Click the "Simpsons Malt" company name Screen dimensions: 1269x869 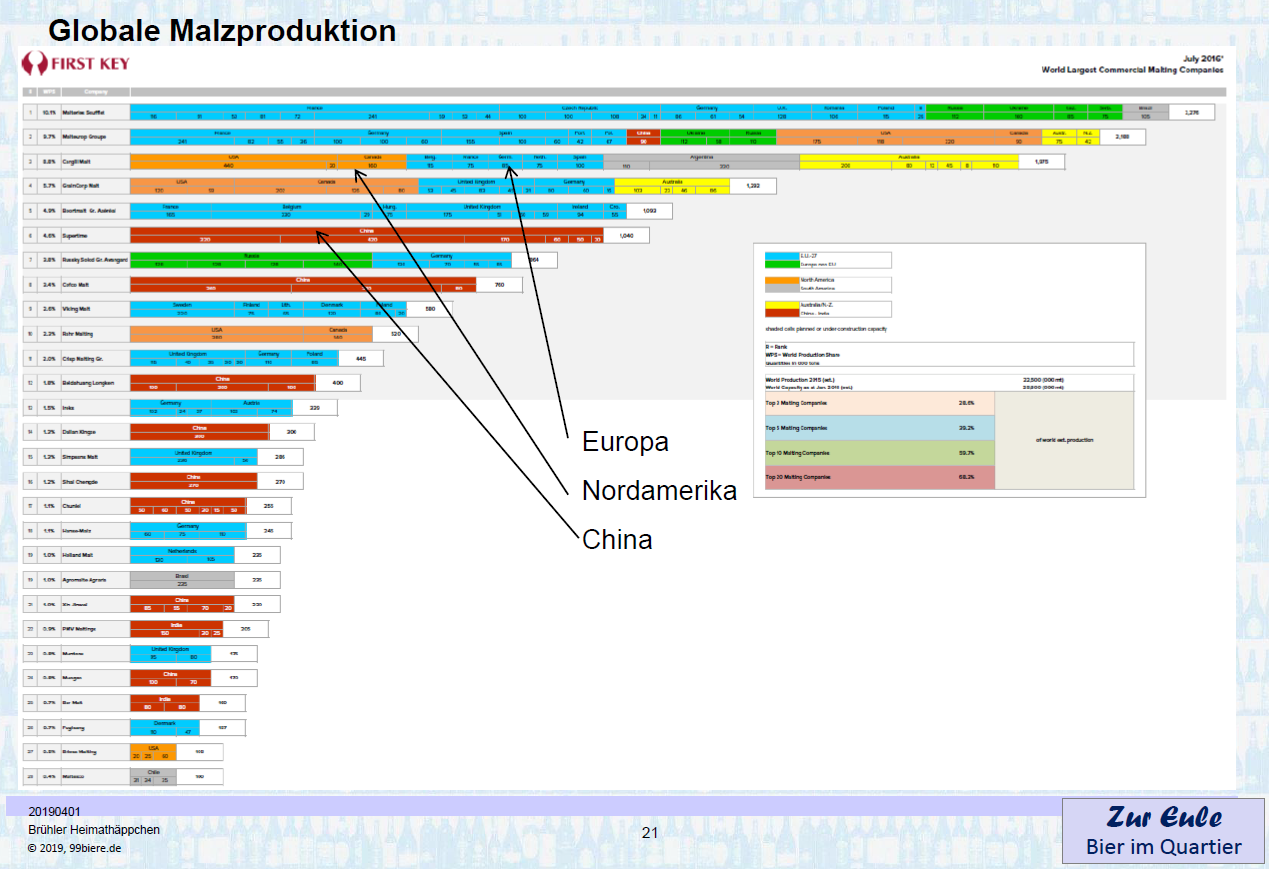[82, 456]
